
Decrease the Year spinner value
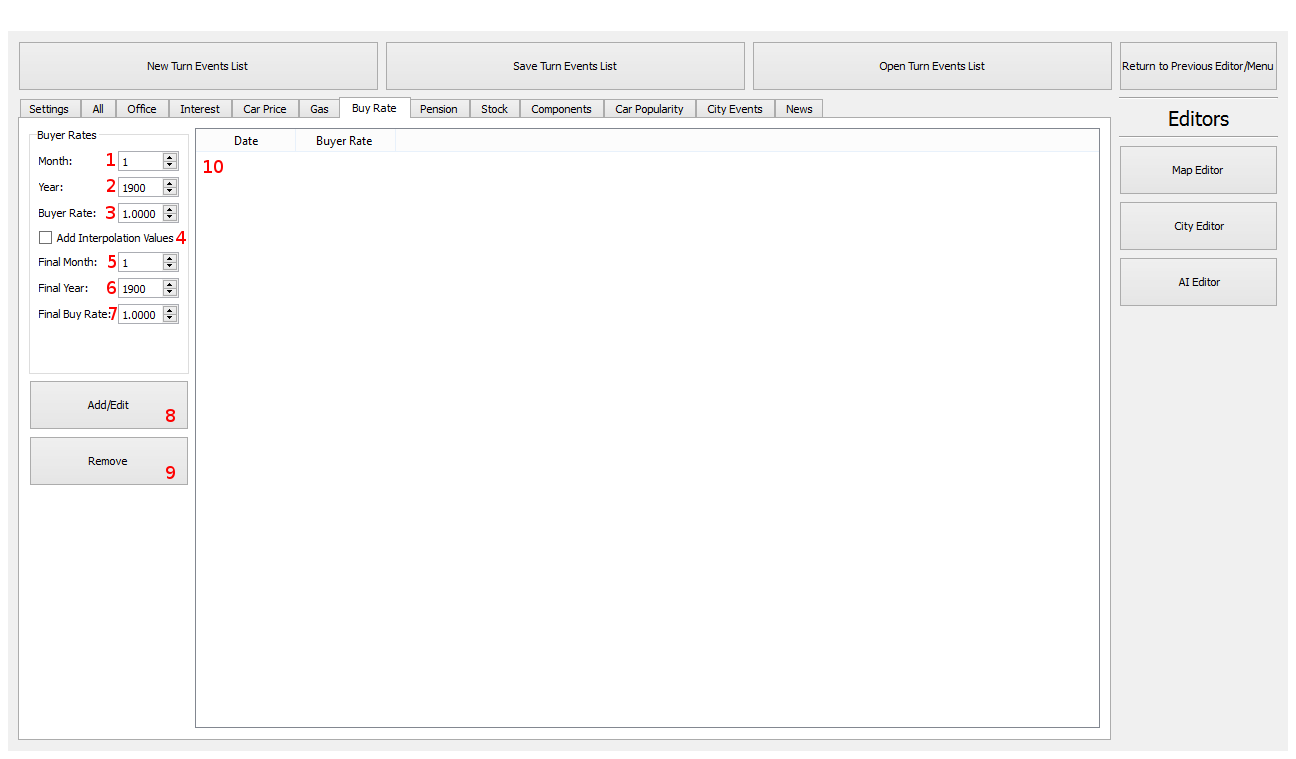170,191
